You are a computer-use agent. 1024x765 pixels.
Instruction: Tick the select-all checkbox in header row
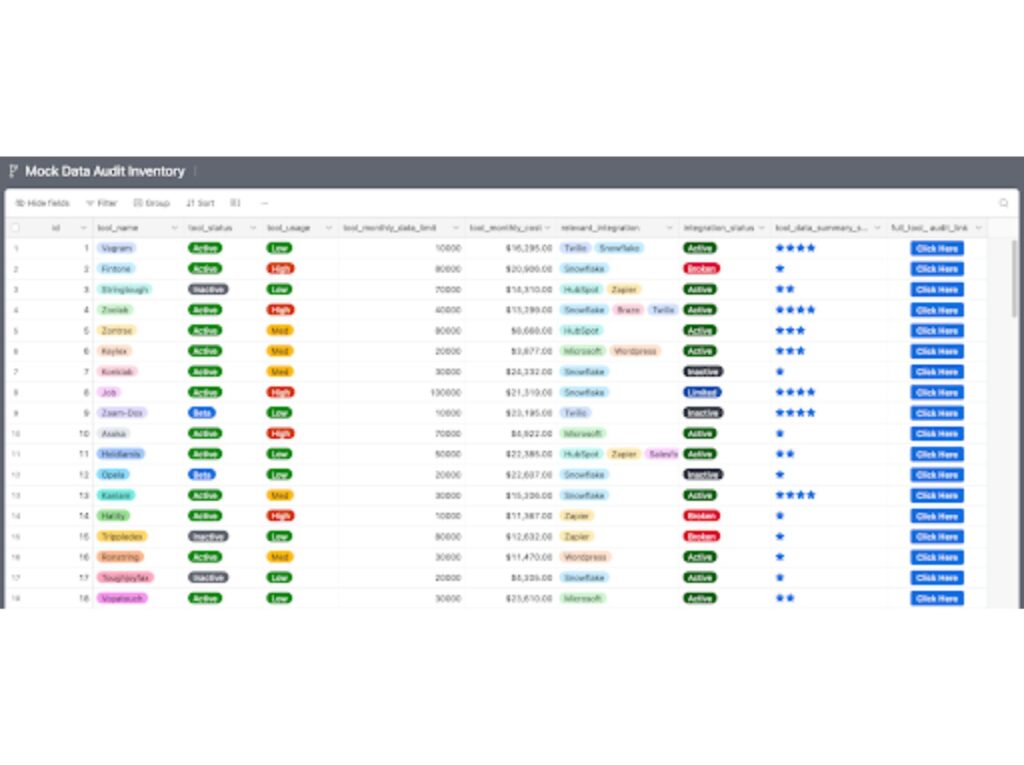click(x=14, y=228)
